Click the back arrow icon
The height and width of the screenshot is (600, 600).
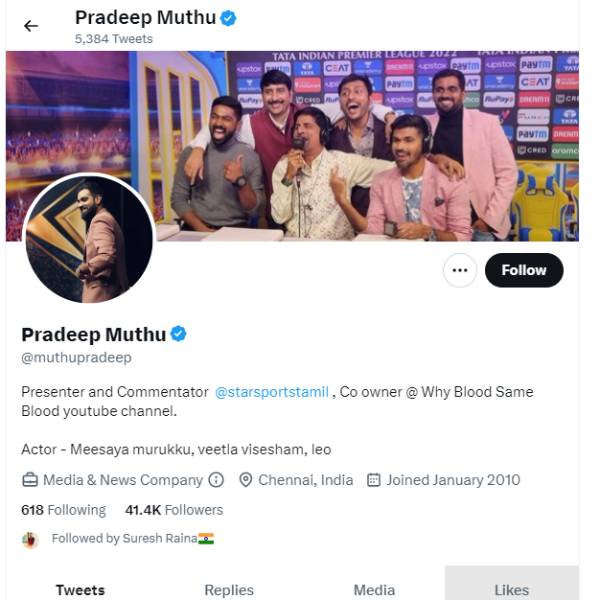coord(31,26)
